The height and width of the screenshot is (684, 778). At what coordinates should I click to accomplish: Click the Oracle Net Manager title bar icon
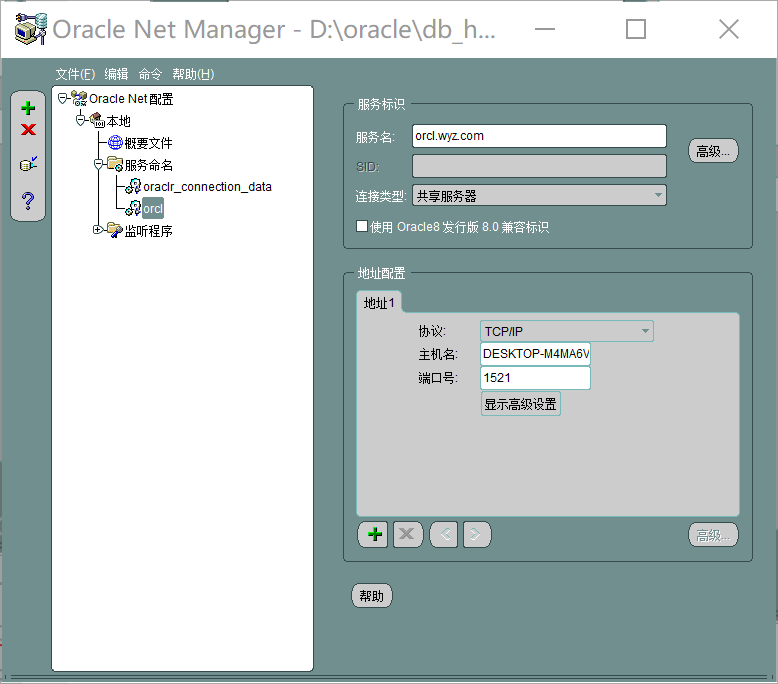[31, 29]
